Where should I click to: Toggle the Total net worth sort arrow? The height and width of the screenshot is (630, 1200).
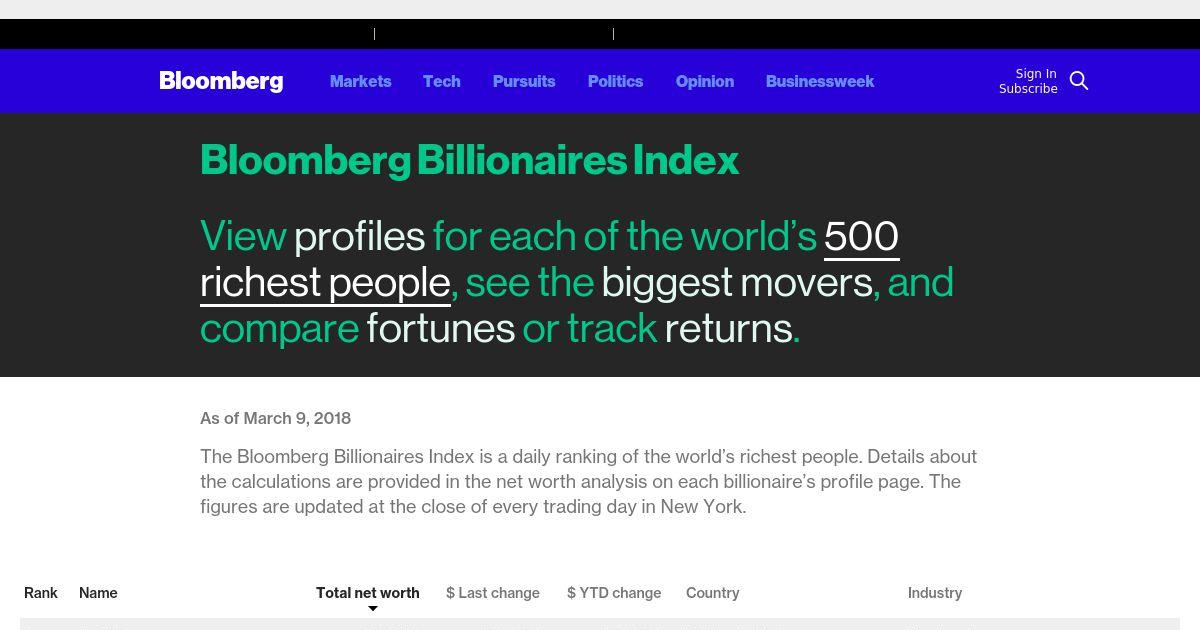(373, 608)
